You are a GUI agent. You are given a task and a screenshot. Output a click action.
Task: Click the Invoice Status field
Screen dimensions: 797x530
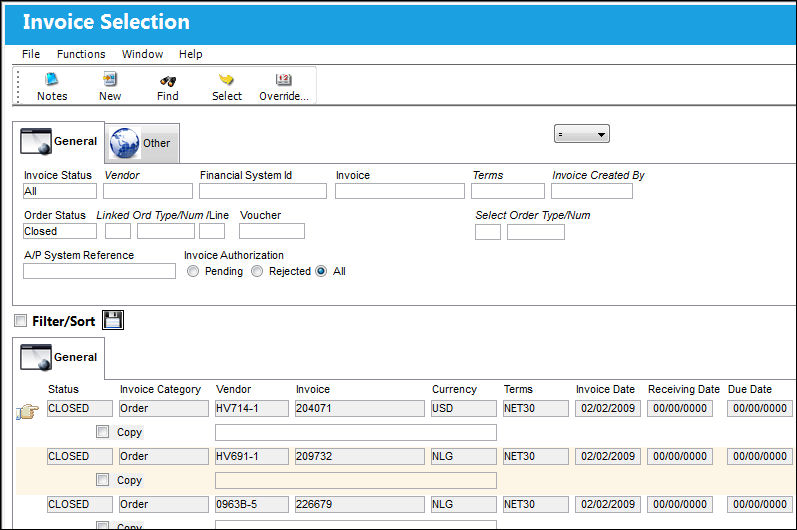pyautogui.click(x=60, y=191)
